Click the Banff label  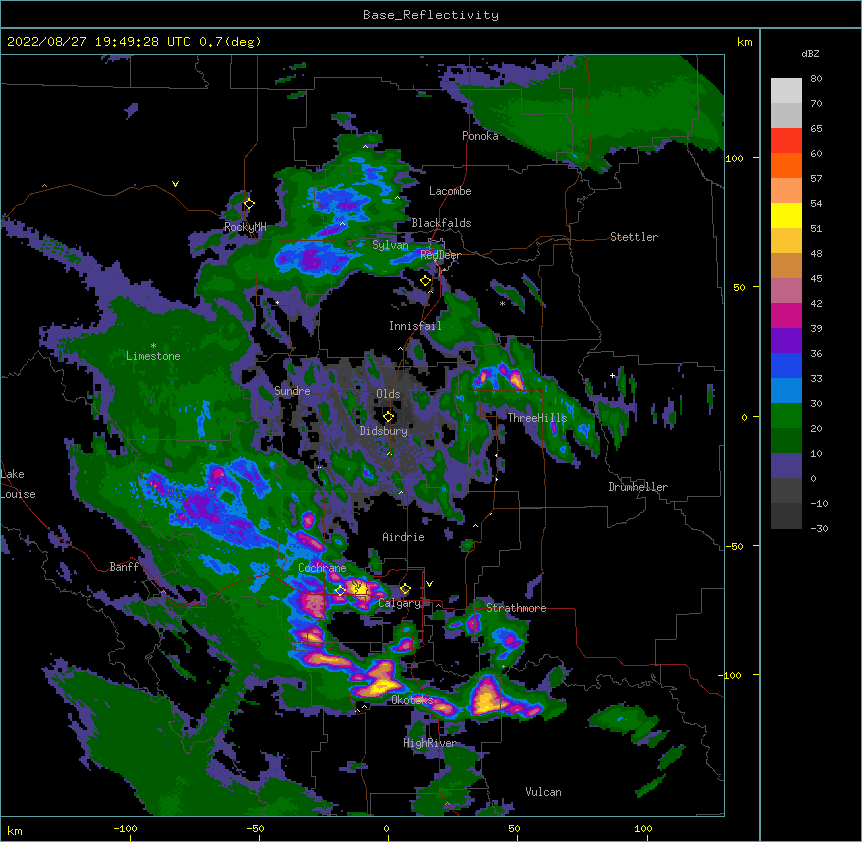point(124,567)
